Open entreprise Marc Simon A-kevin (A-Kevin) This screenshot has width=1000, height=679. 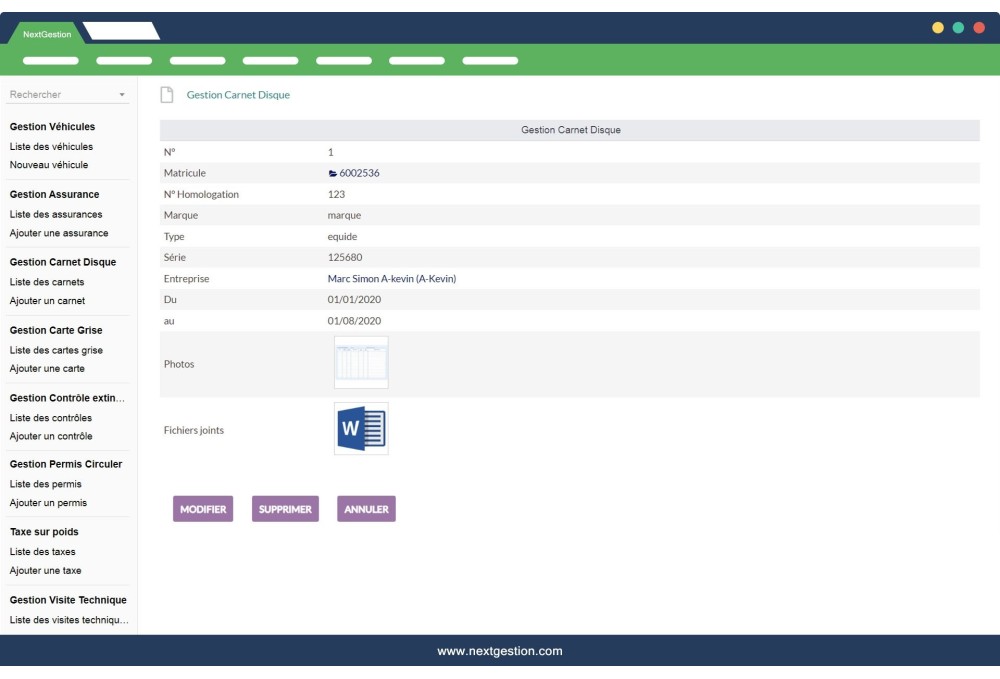point(390,278)
